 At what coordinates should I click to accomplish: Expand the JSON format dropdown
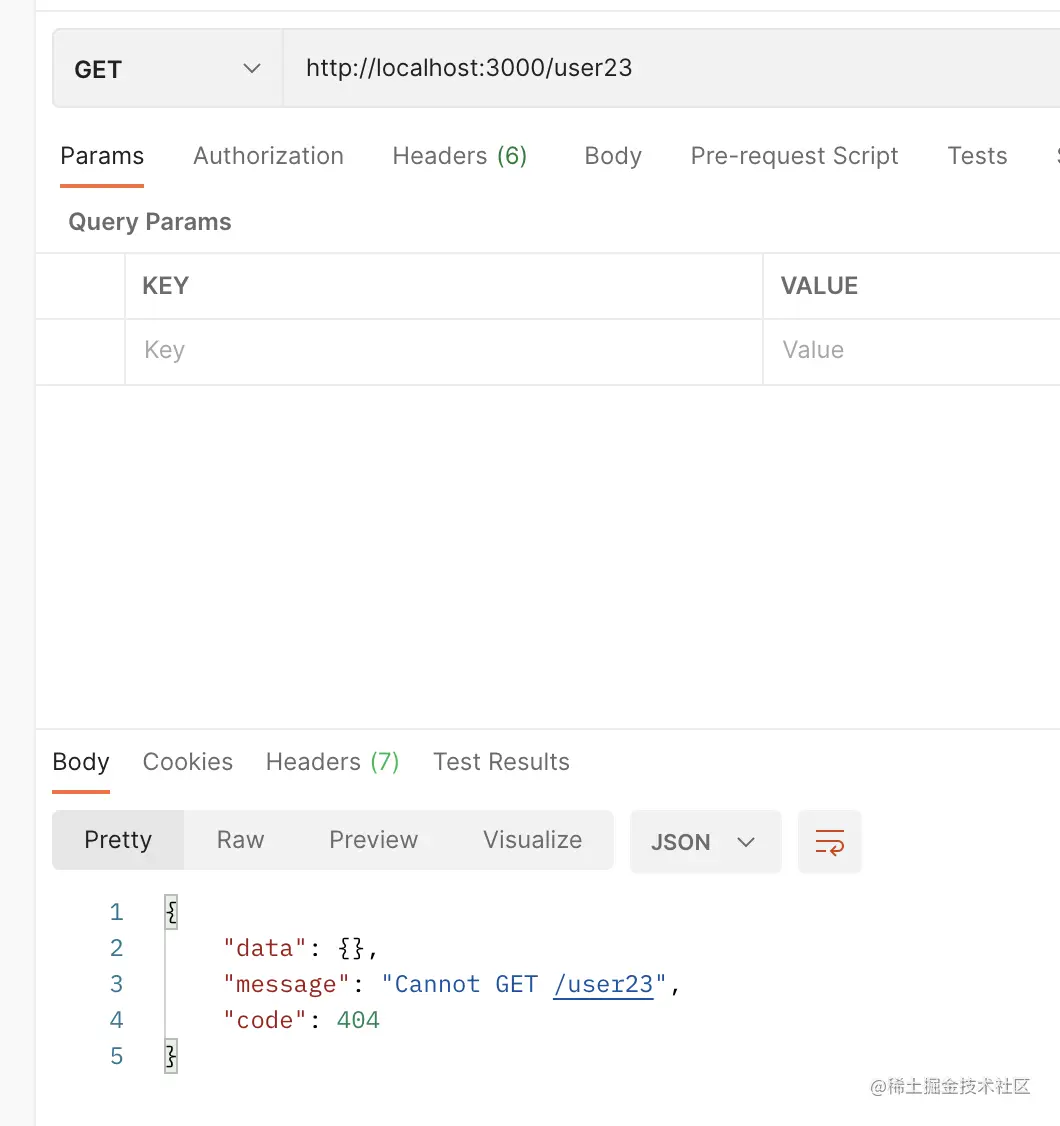tap(704, 842)
